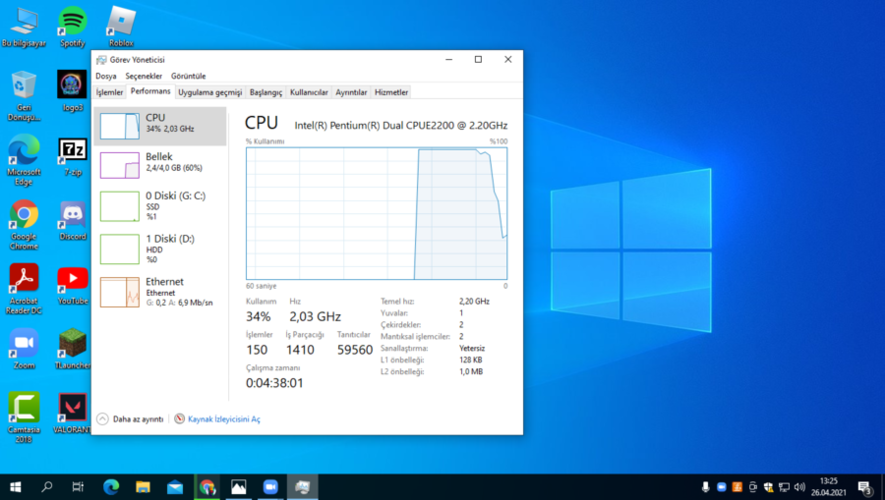Open Task View on the taskbar

(78, 486)
